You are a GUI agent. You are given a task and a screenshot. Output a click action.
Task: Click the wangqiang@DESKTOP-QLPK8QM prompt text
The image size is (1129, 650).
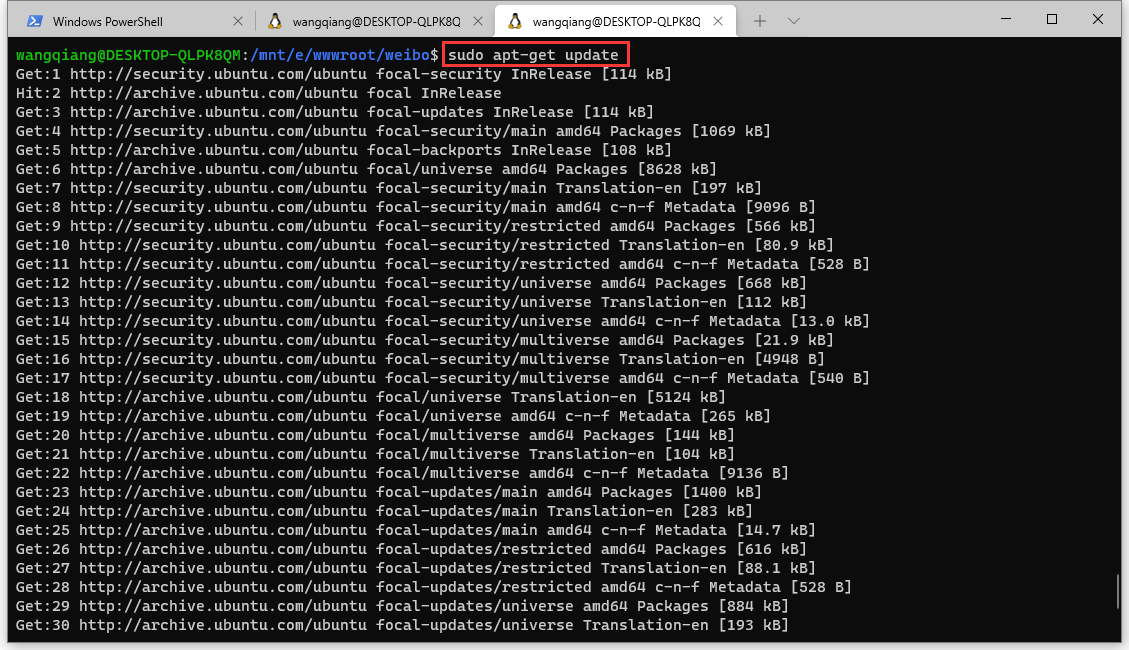click(x=128, y=55)
